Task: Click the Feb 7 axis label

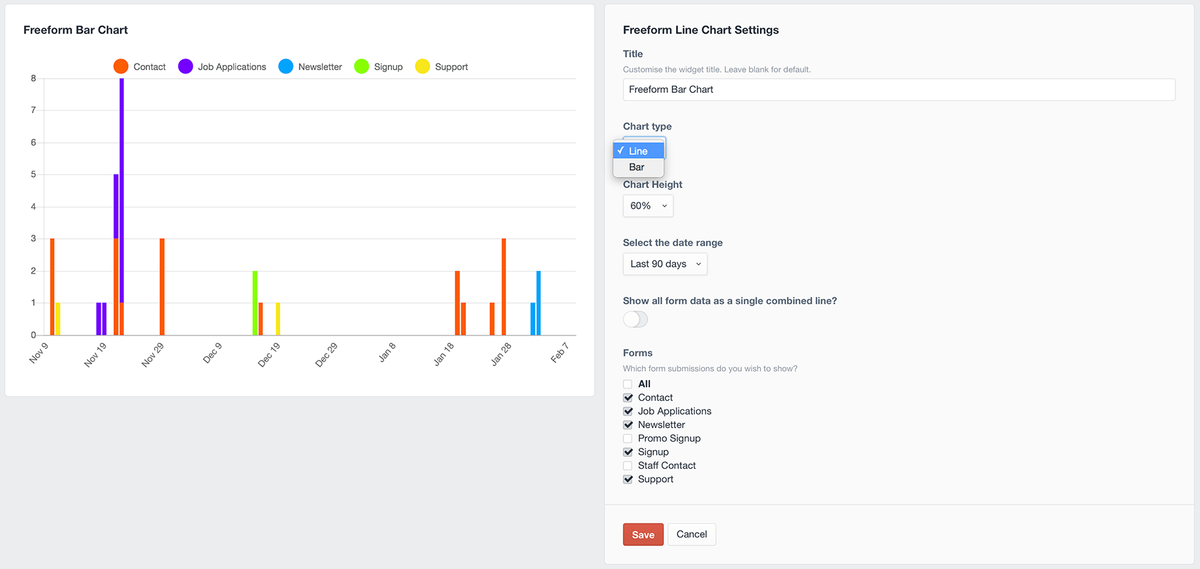Action: coord(559,355)
